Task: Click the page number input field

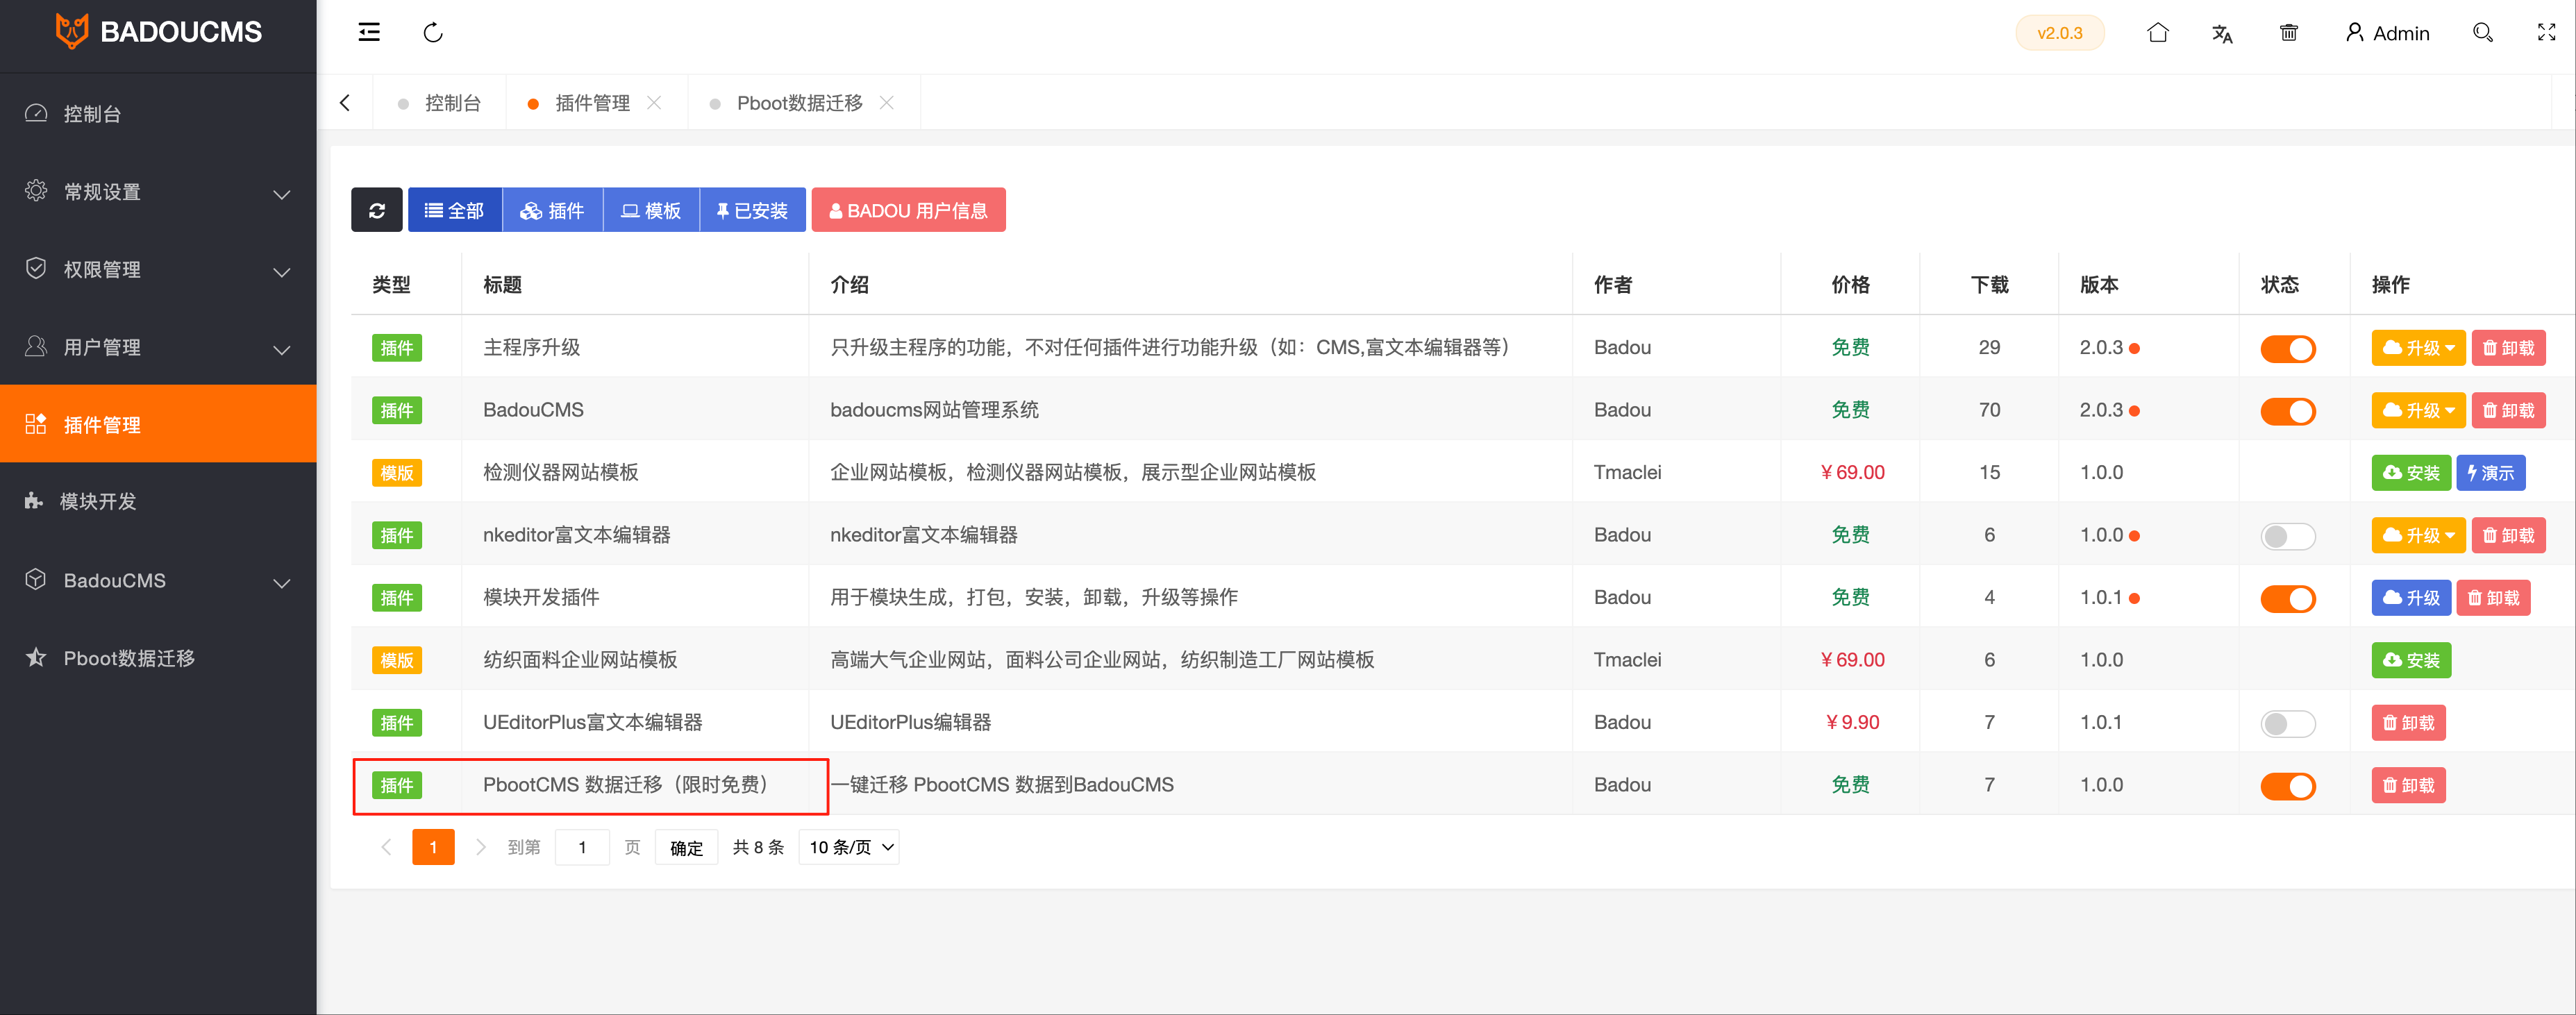Action: [582, 847]
